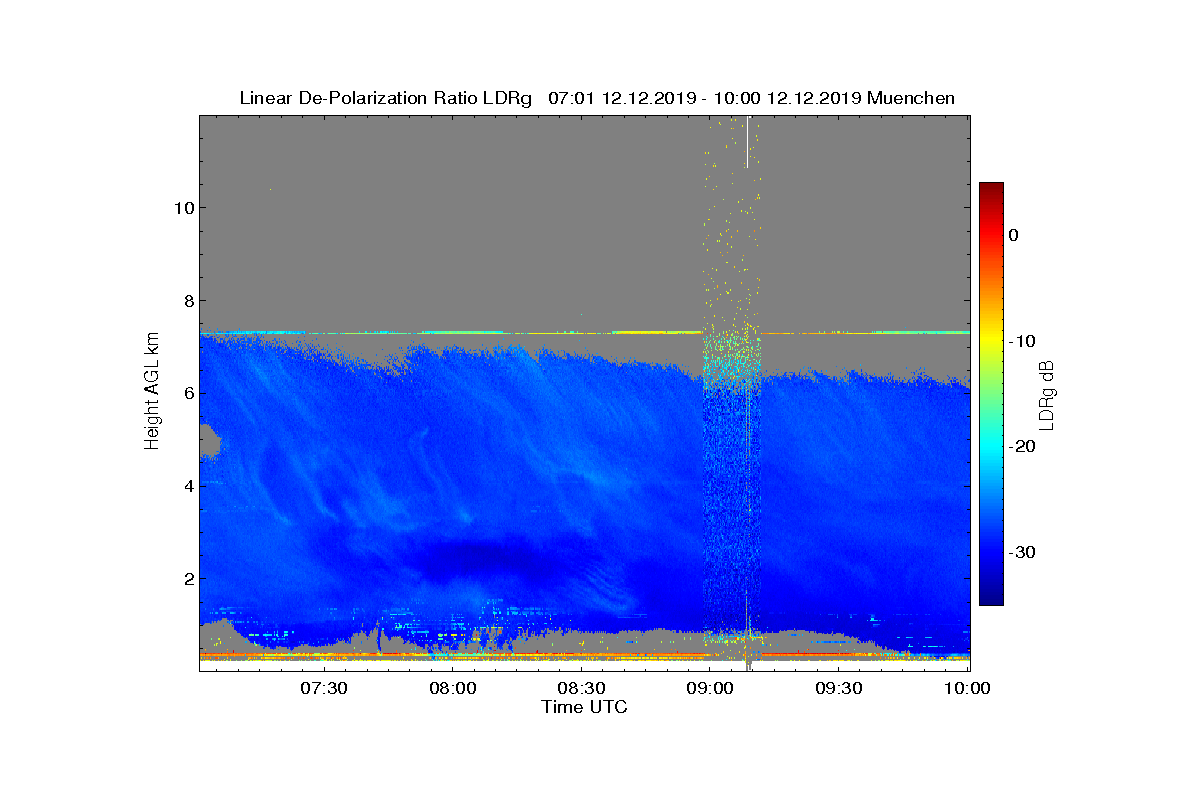Click the 08:30 time tick label
This screenshot has height=800, width=1200.
pyautogui.click(x=581, y=688)
